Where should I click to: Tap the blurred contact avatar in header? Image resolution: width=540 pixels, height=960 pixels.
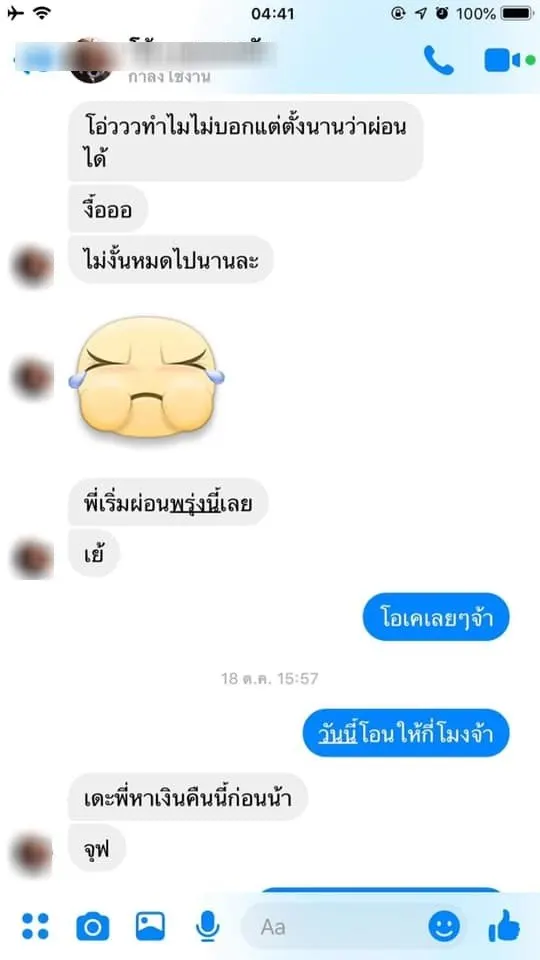[x=91, y=60]
